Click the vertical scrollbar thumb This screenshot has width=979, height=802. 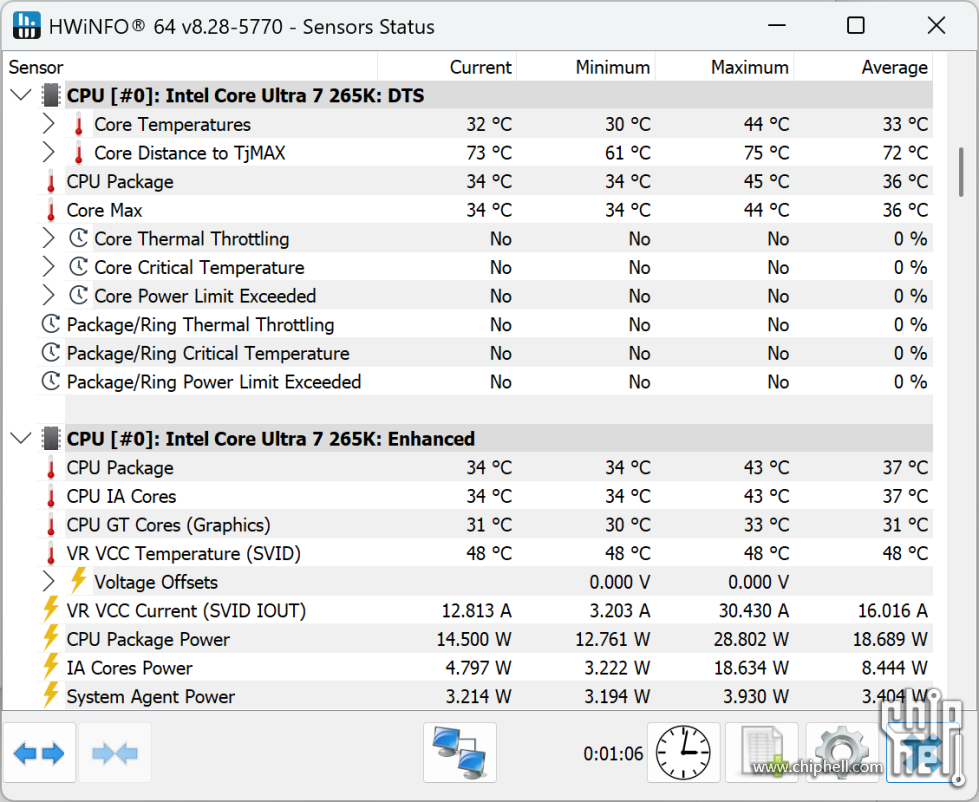click(x=961, y=172)
